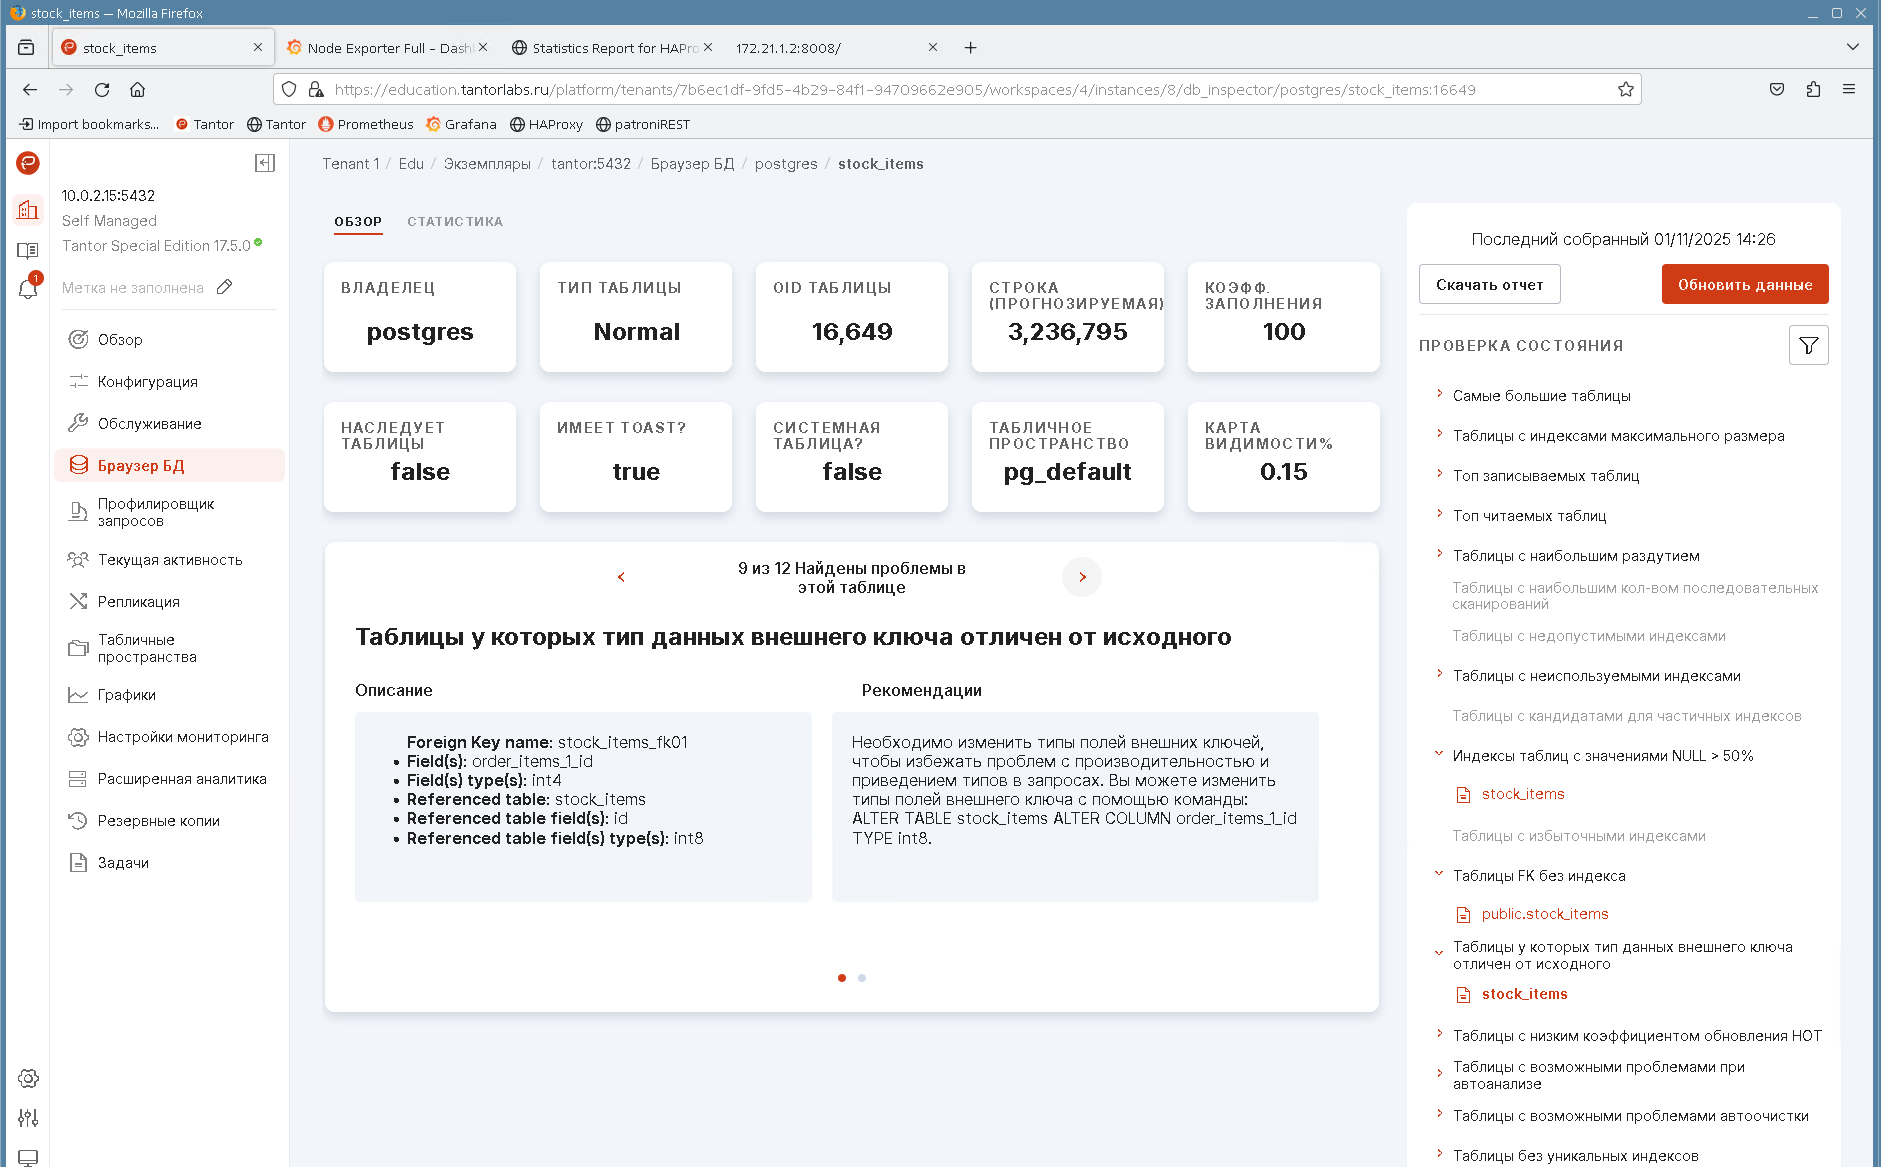1881x1167 pixels.
Task: Open 'Профилировщик запросов' in sidebar menu
Action: click(x=156, y=512)
